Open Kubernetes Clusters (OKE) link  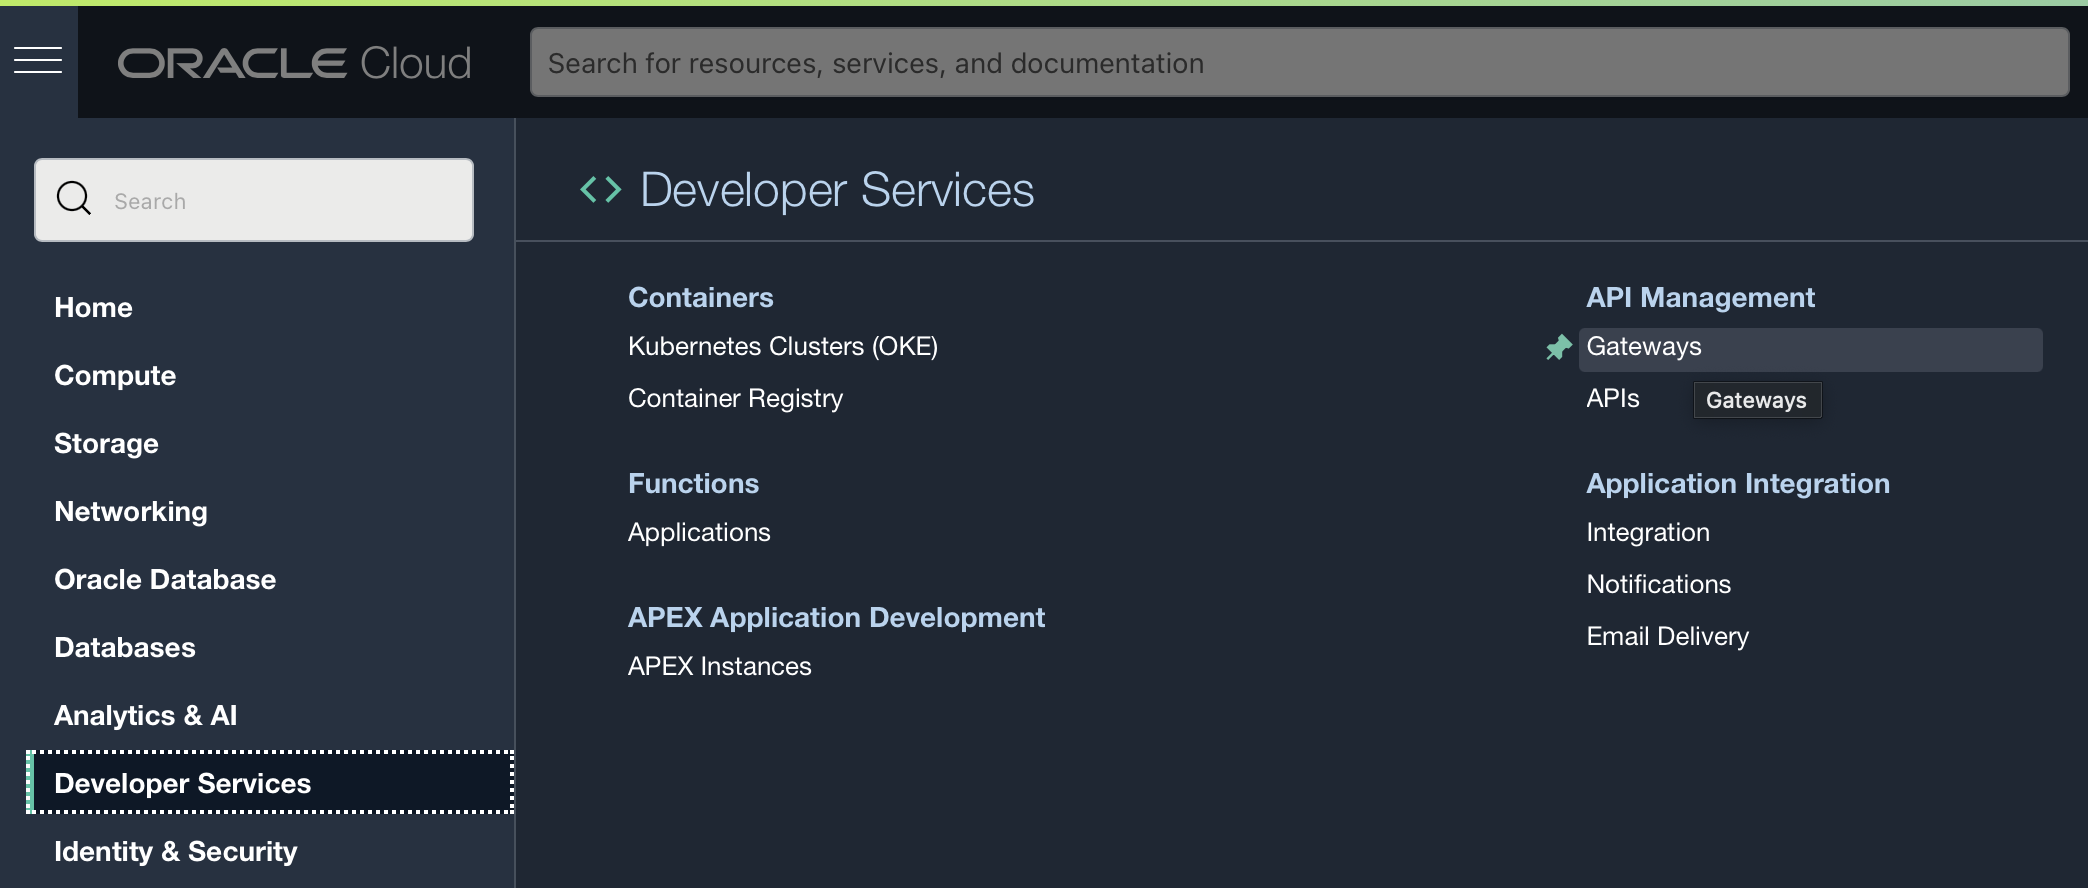782,347
